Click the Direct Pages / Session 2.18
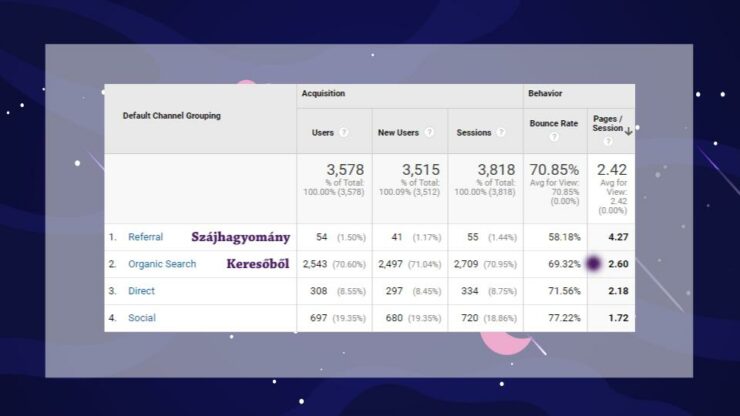740x416 pixels. click(618, 291)
